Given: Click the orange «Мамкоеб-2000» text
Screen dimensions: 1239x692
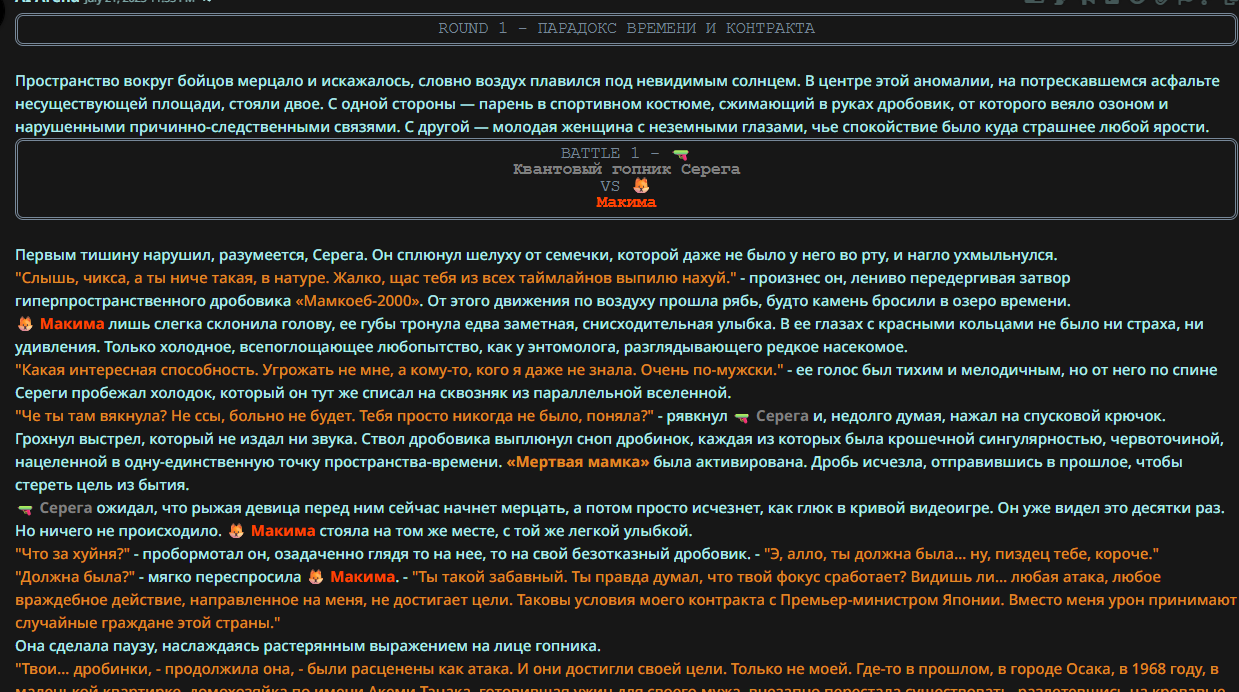Looking at the screenshot, I should point(360,301).
